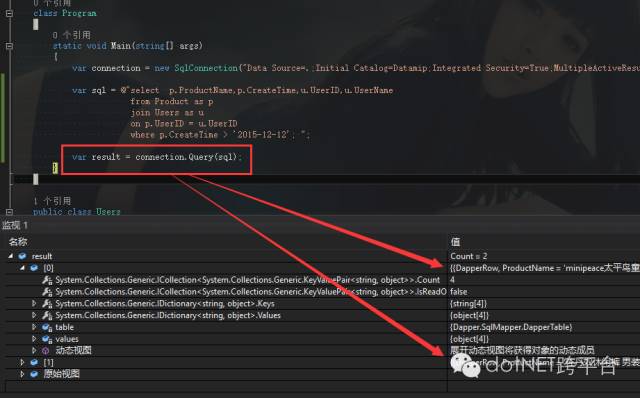Select the [1] row label
640x398 pixels.
48,362
